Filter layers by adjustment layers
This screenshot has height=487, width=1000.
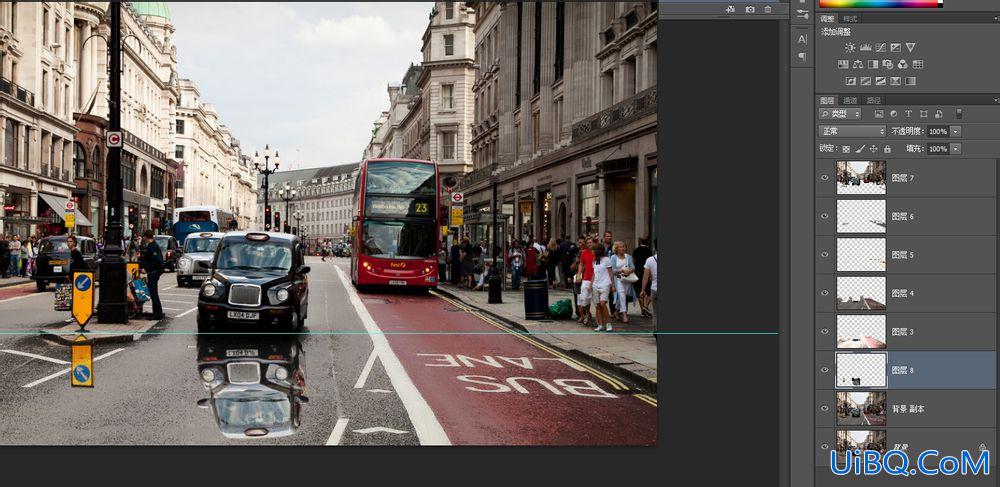coord(893,113)
